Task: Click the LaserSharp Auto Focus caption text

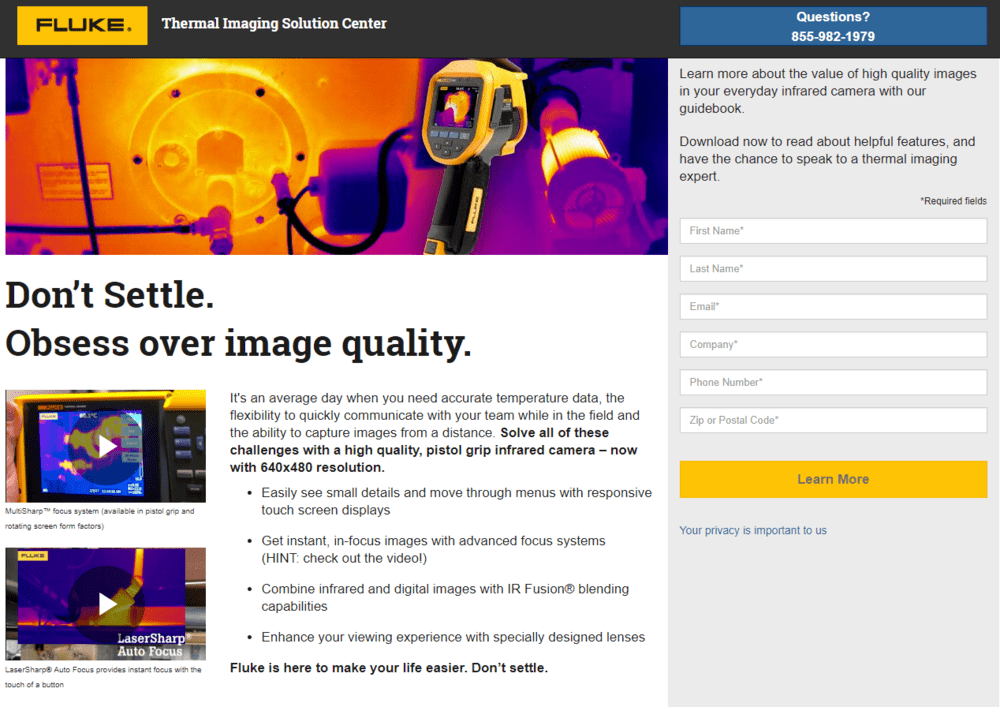Action: tap(103, 677)
